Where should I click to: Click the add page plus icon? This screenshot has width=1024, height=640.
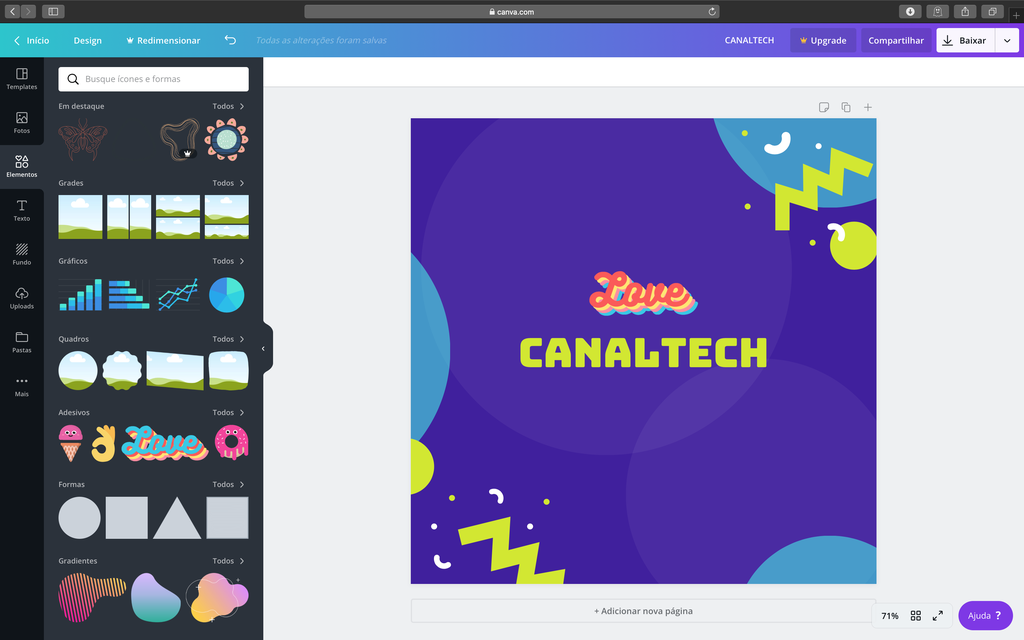tap(868, 107)
